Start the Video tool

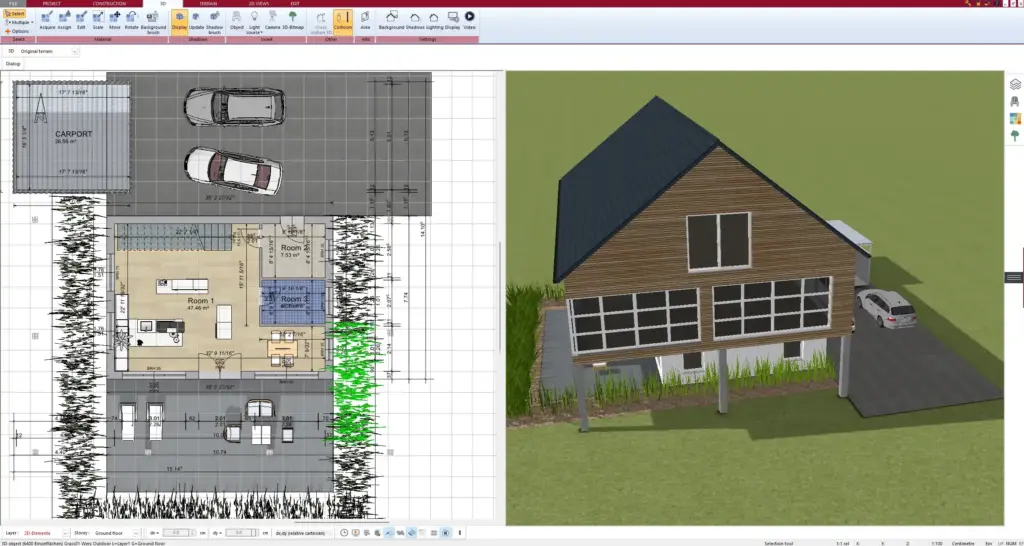pyautogui.click(x=470, y=20)
